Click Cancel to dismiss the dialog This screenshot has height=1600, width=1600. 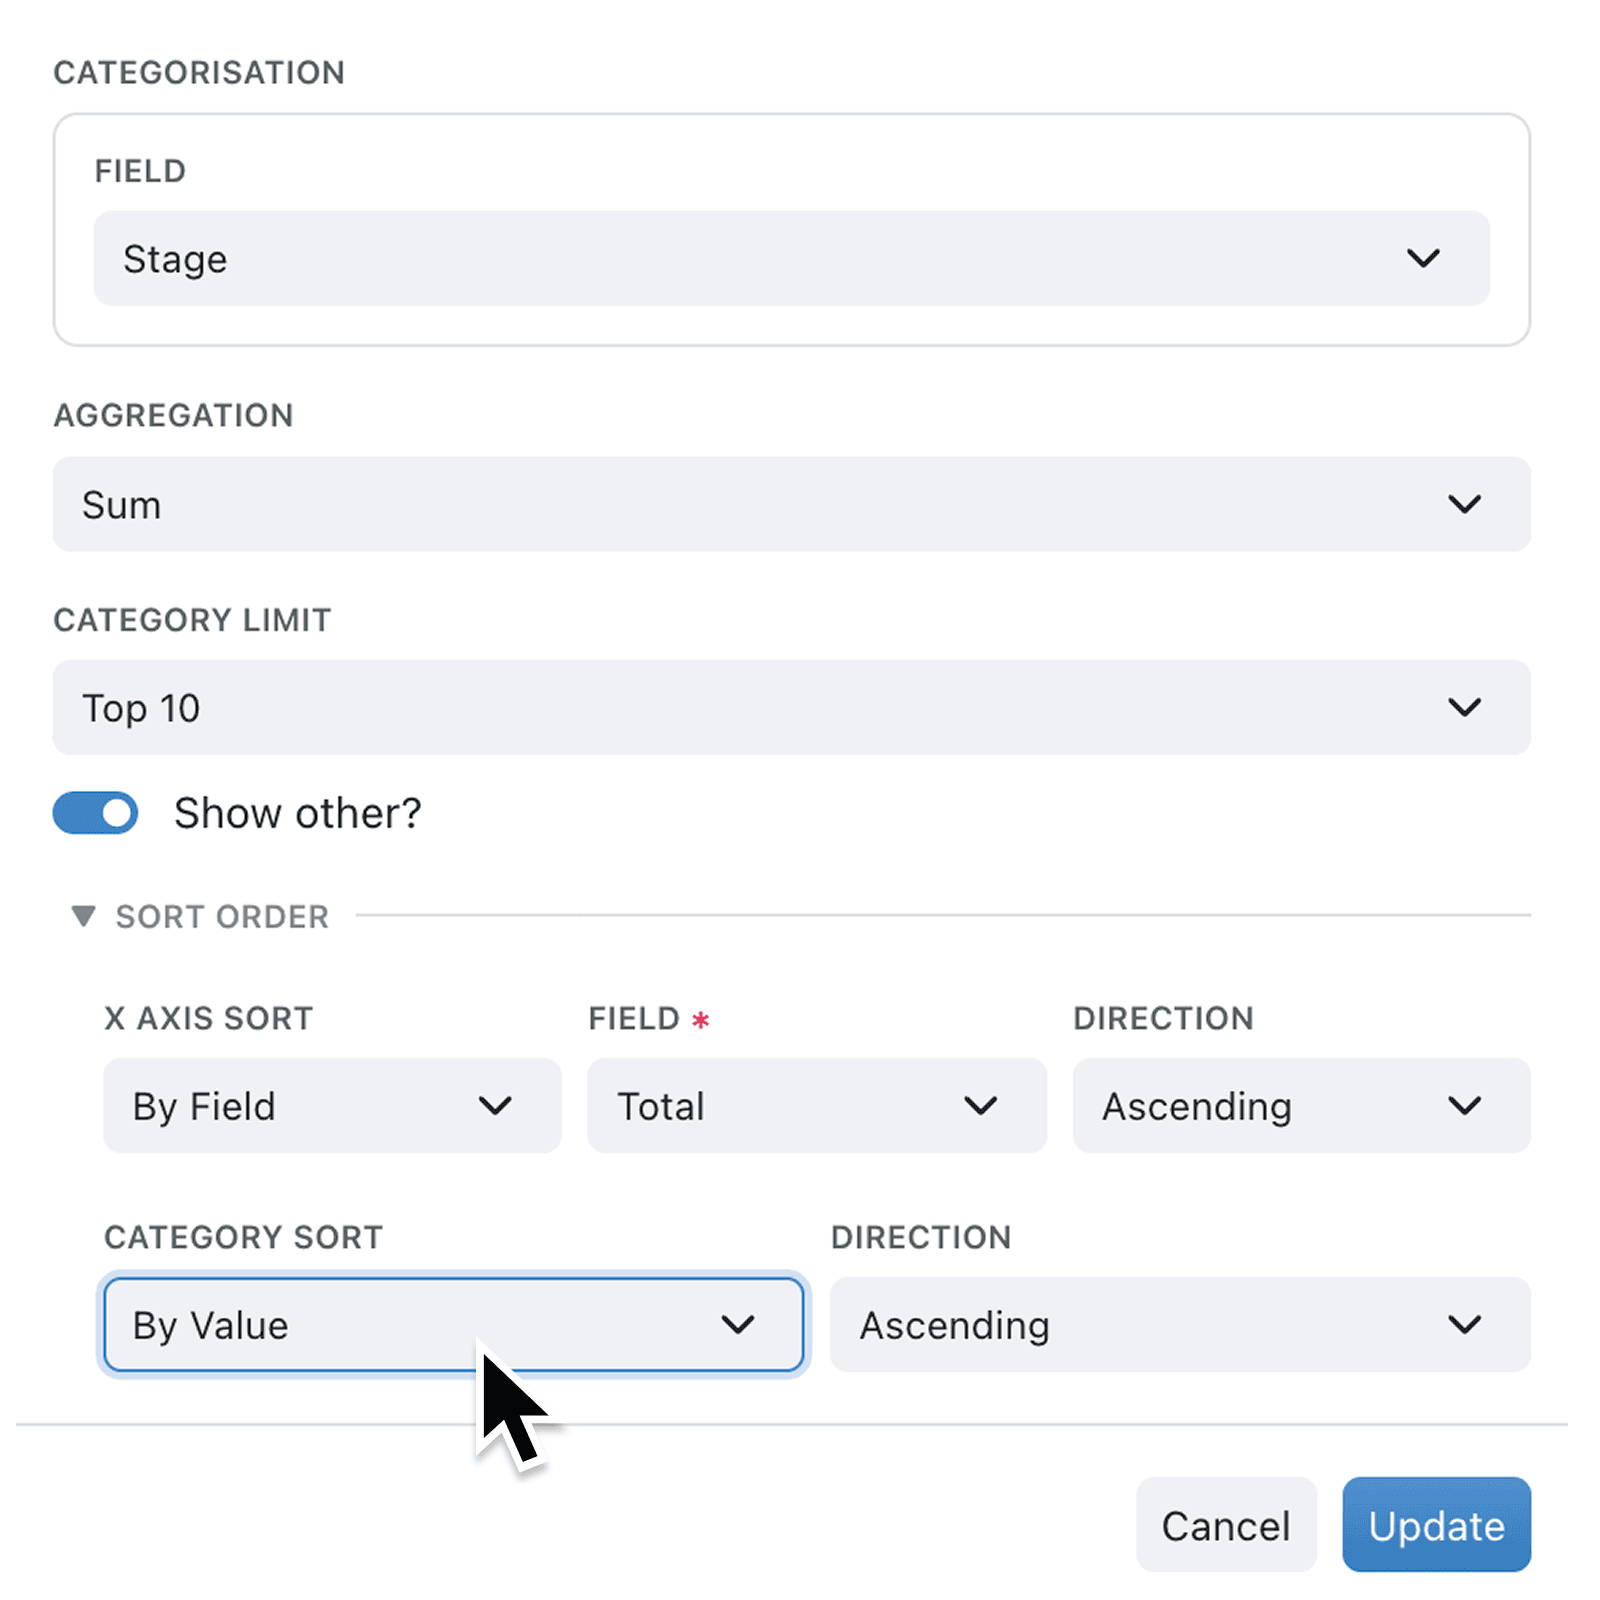[x=1226, y=1525]
